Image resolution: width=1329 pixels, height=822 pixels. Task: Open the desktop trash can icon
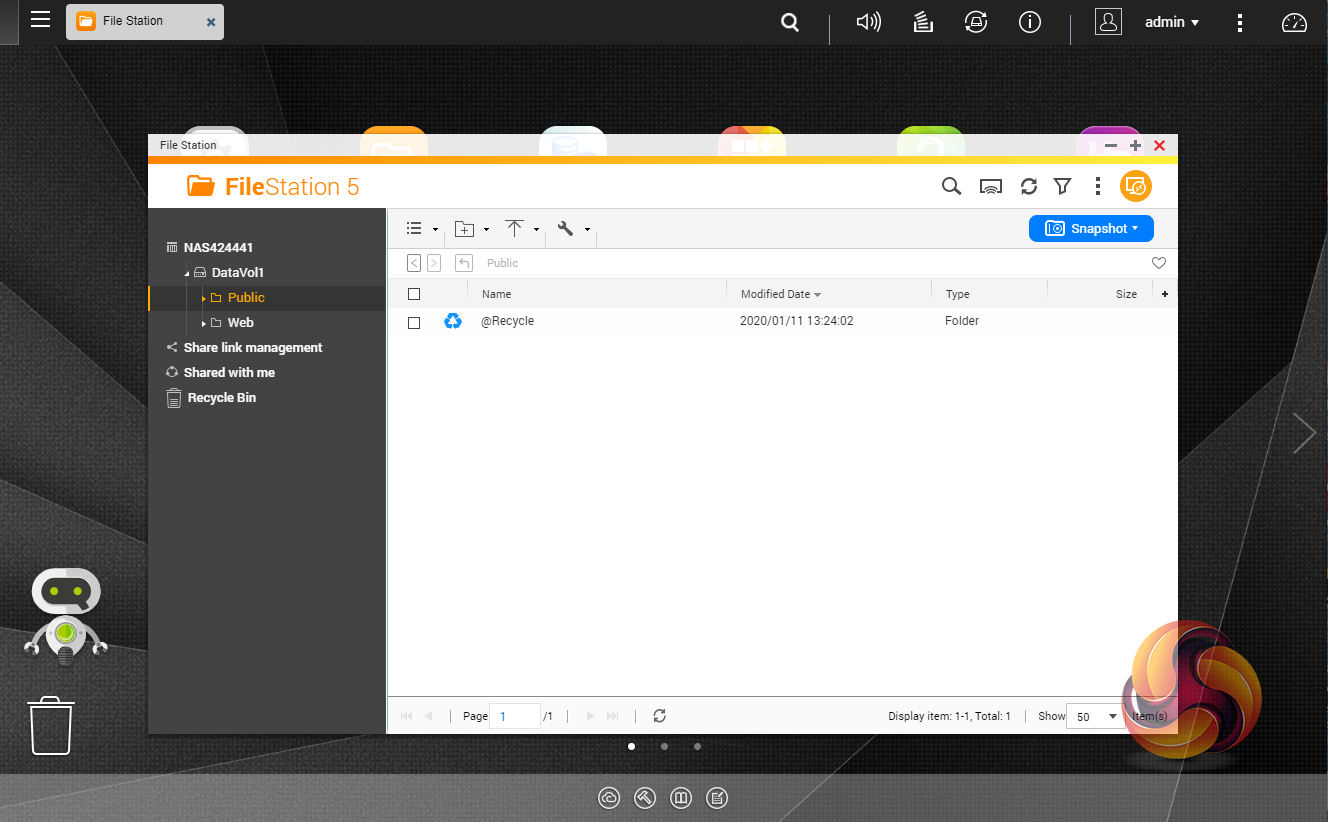[50, 726]
